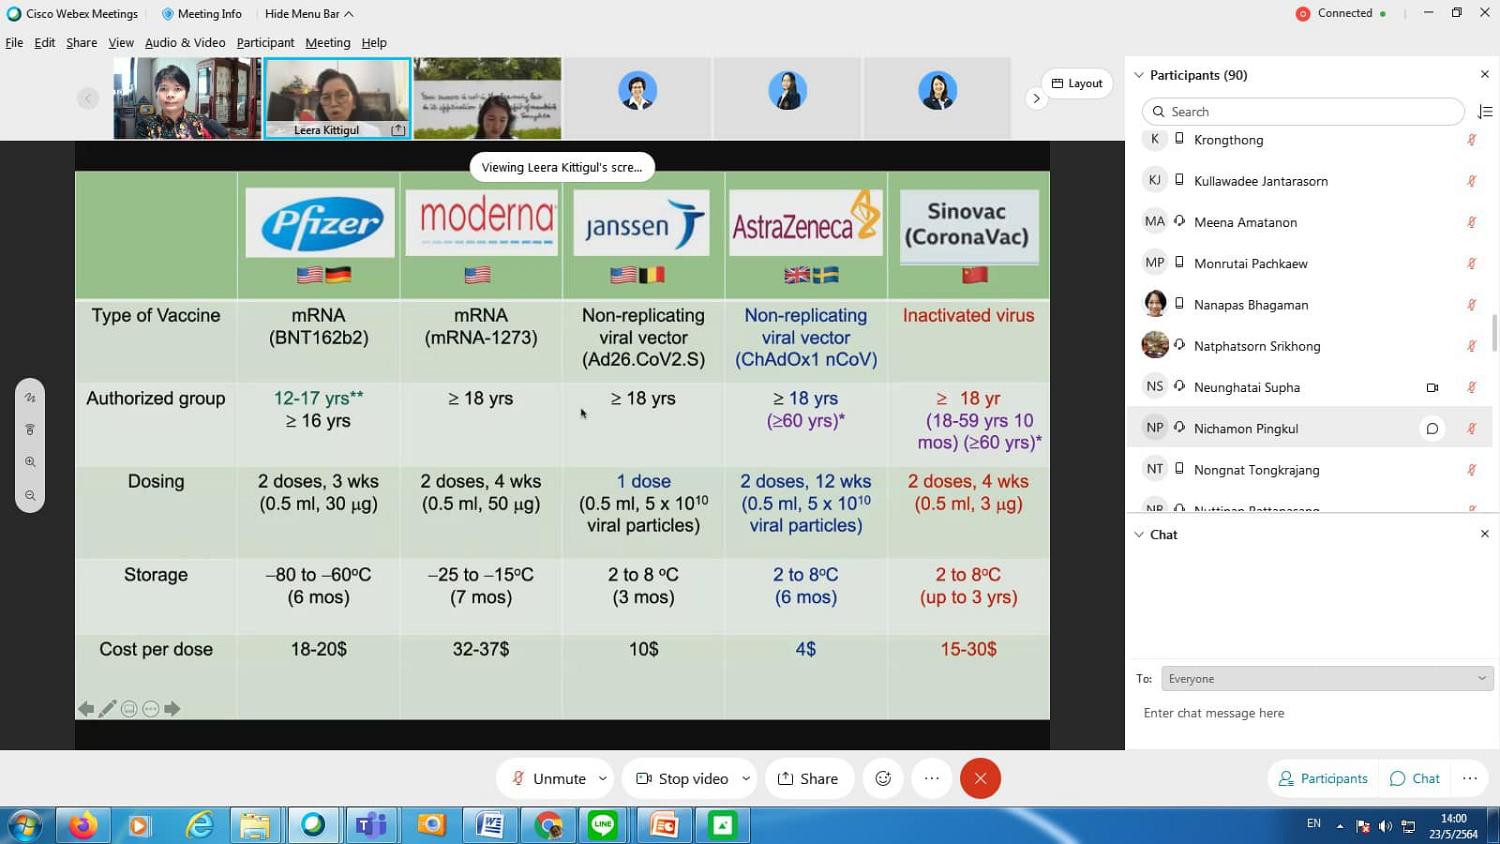The image size is (1500, 844).
Task: Open the LINE app from the taskbar
Action: (x=603, y=825)
